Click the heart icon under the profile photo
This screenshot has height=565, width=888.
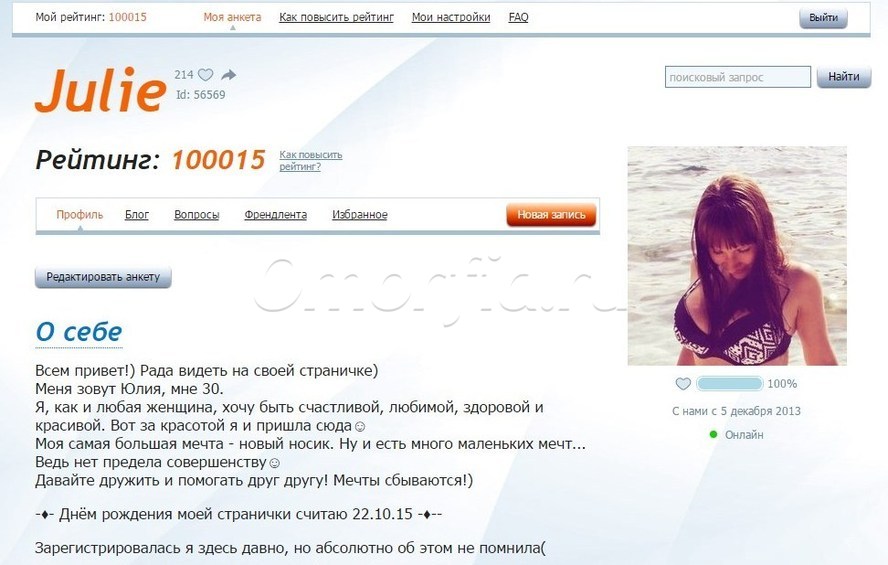683,384
